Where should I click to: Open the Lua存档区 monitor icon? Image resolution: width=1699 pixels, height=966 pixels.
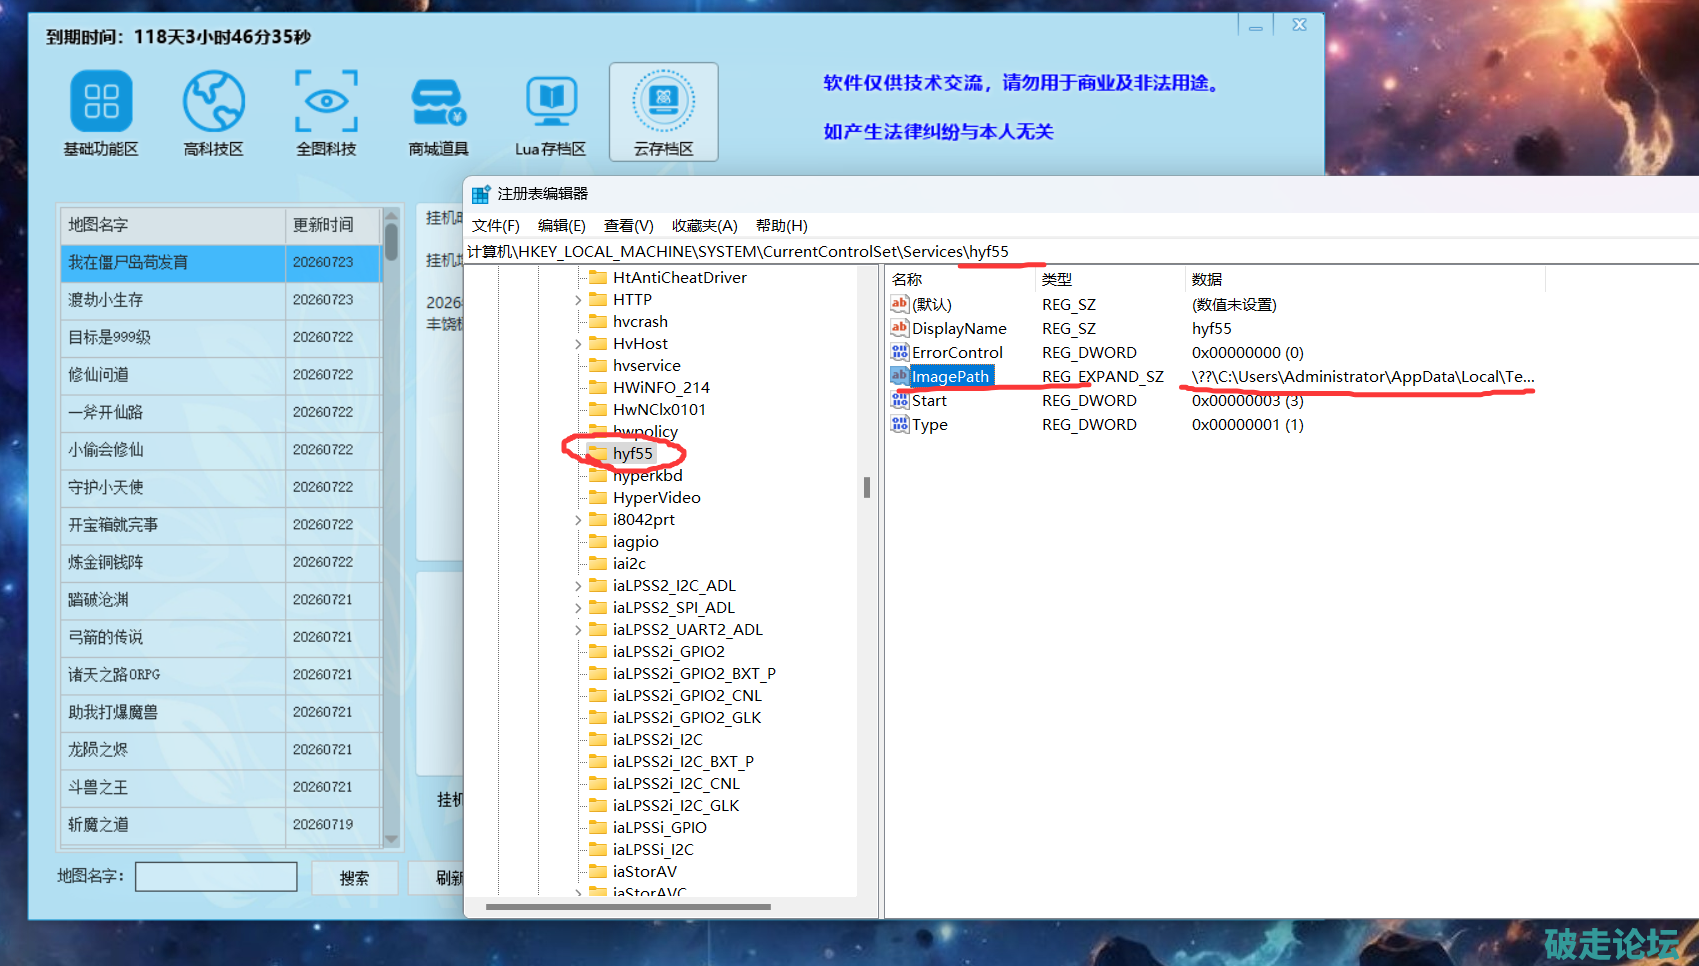click(x=551, y=101)
